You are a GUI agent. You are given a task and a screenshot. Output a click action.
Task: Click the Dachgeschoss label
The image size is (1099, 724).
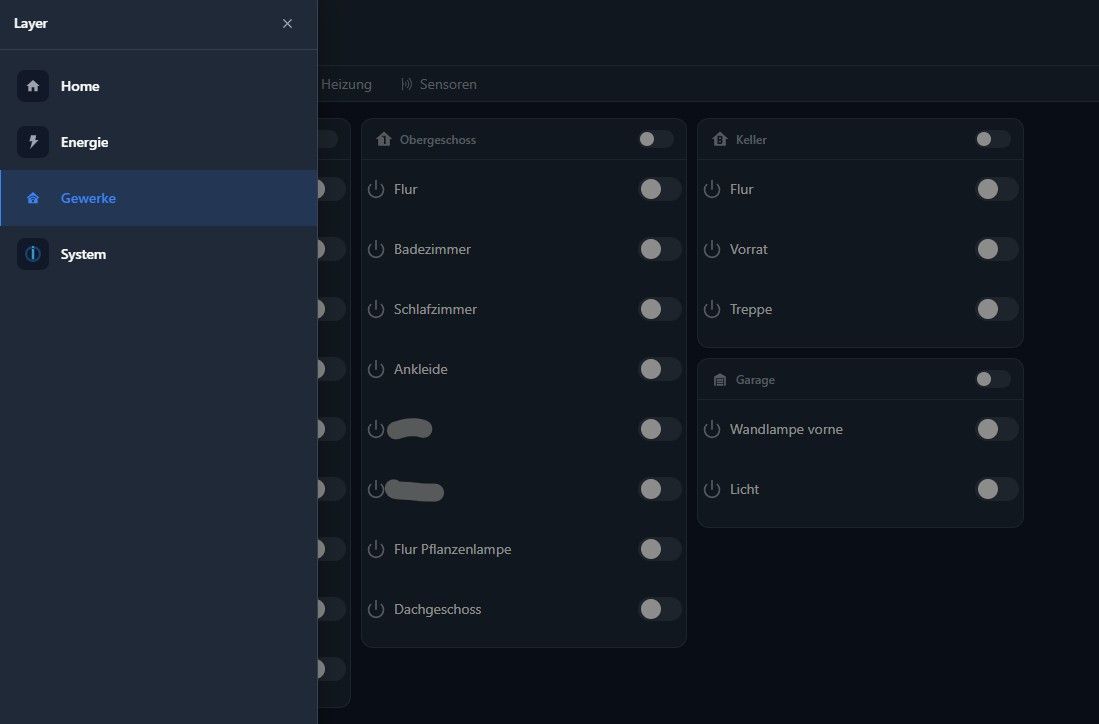tap(437, 610)
